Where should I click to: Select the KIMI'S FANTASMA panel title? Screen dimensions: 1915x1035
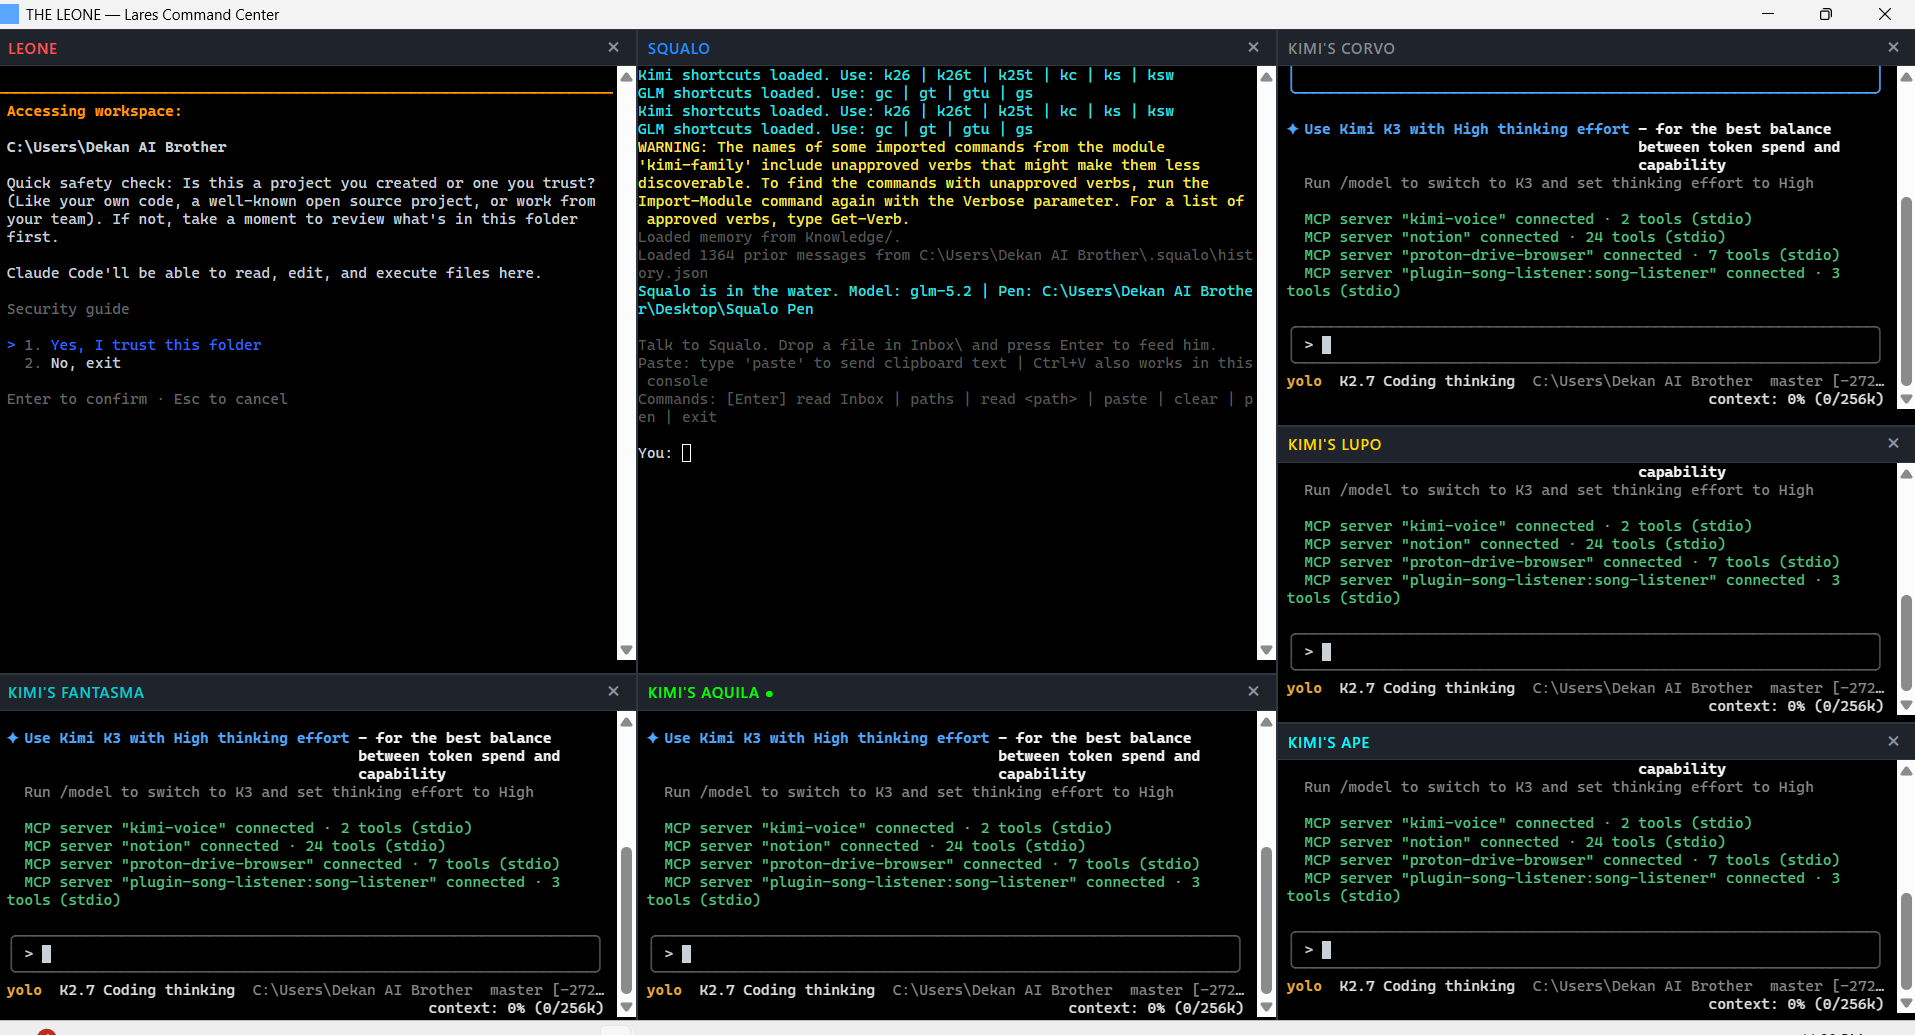pyautogui.click(x=76, y=692)
